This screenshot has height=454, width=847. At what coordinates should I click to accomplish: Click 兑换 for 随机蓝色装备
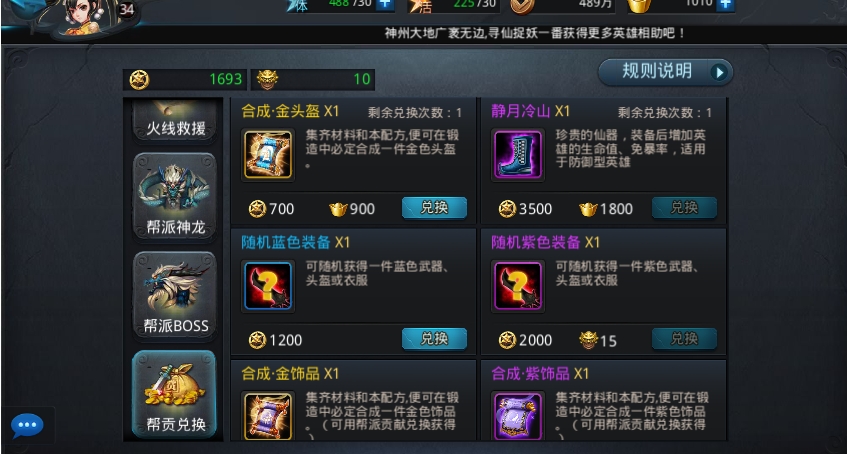(x=434, y=339)
